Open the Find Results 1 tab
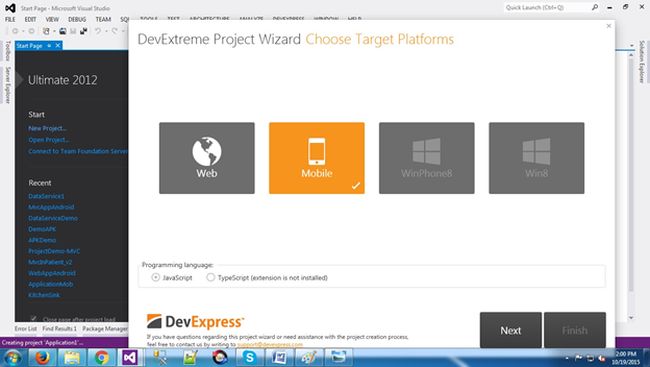Image resolution: width=650 pixels, height=367 pixels. pos(59,328)
